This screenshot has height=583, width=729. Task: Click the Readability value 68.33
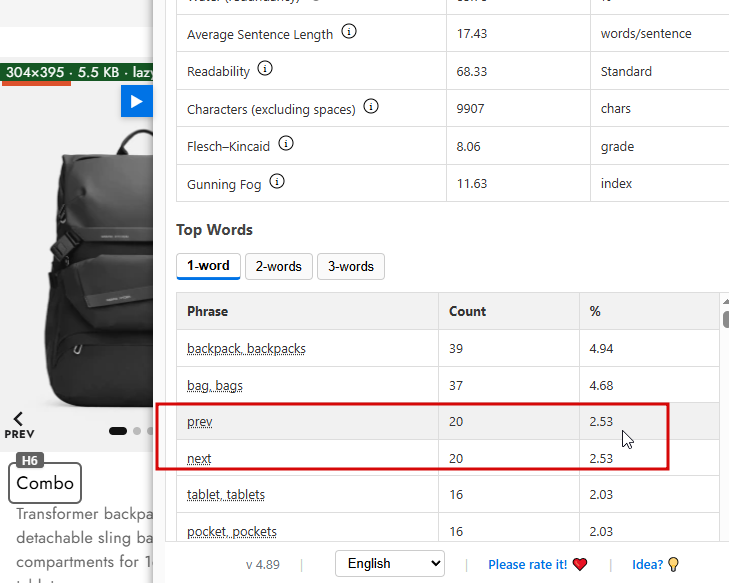tap(471, 72)
